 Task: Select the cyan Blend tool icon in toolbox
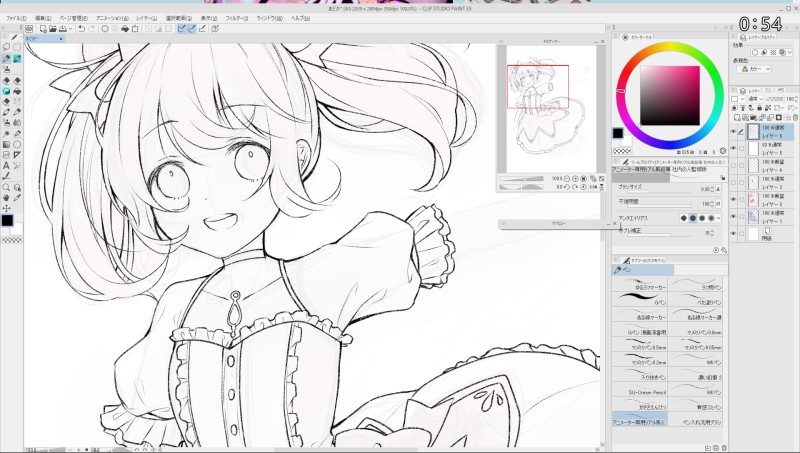[x=7, y=91]
